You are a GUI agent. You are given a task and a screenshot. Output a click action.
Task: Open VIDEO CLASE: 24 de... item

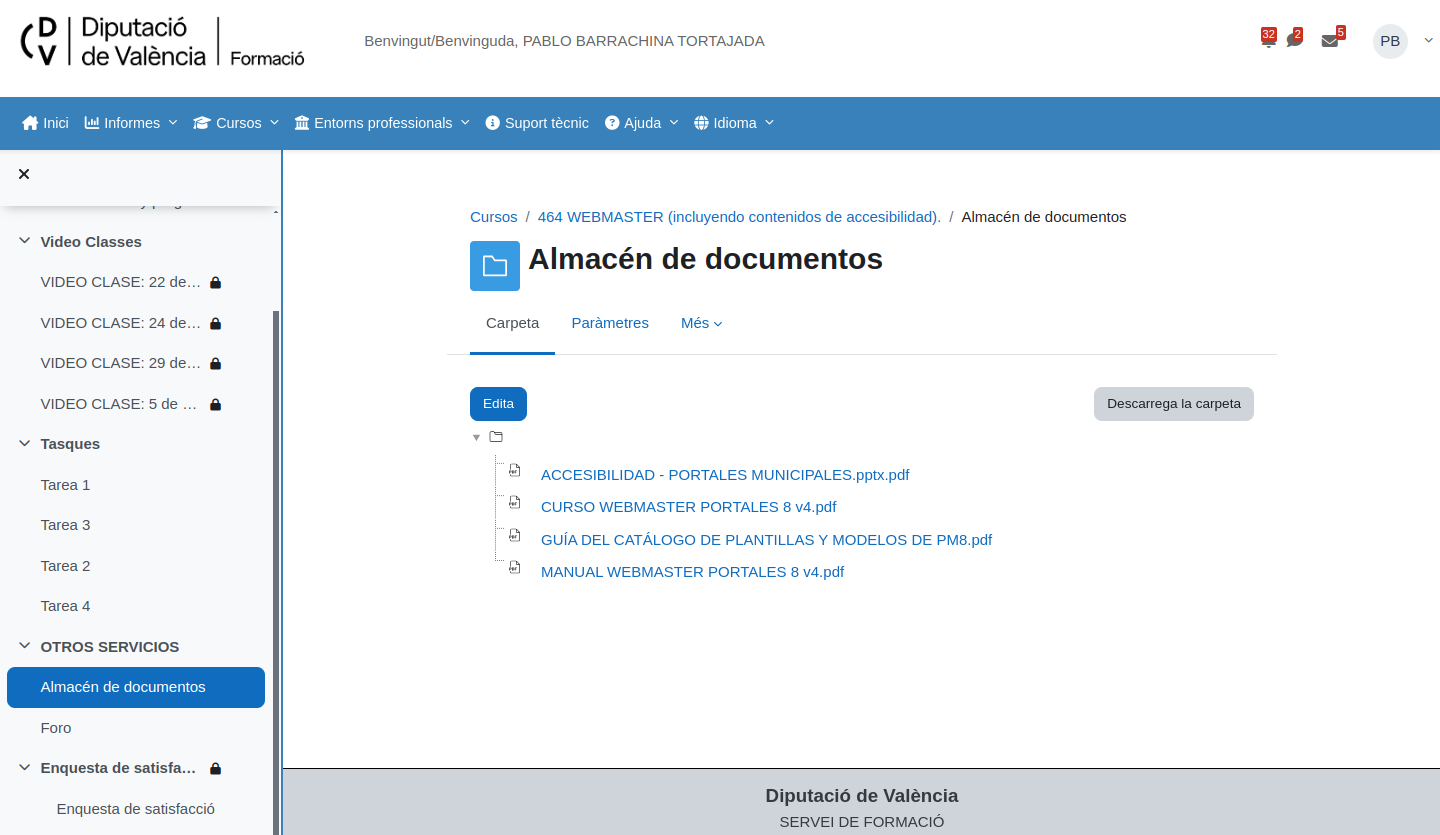[121, 323]
